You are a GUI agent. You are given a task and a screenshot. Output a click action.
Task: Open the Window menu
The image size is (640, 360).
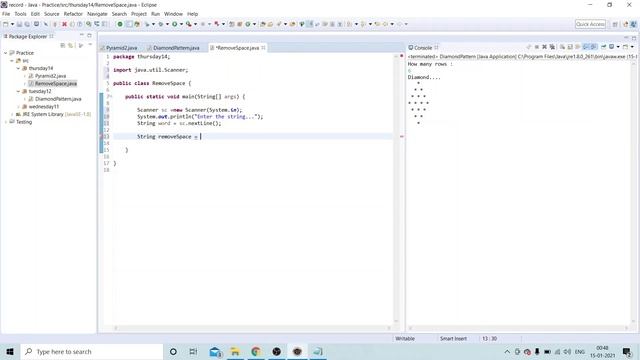coord(173,14)
